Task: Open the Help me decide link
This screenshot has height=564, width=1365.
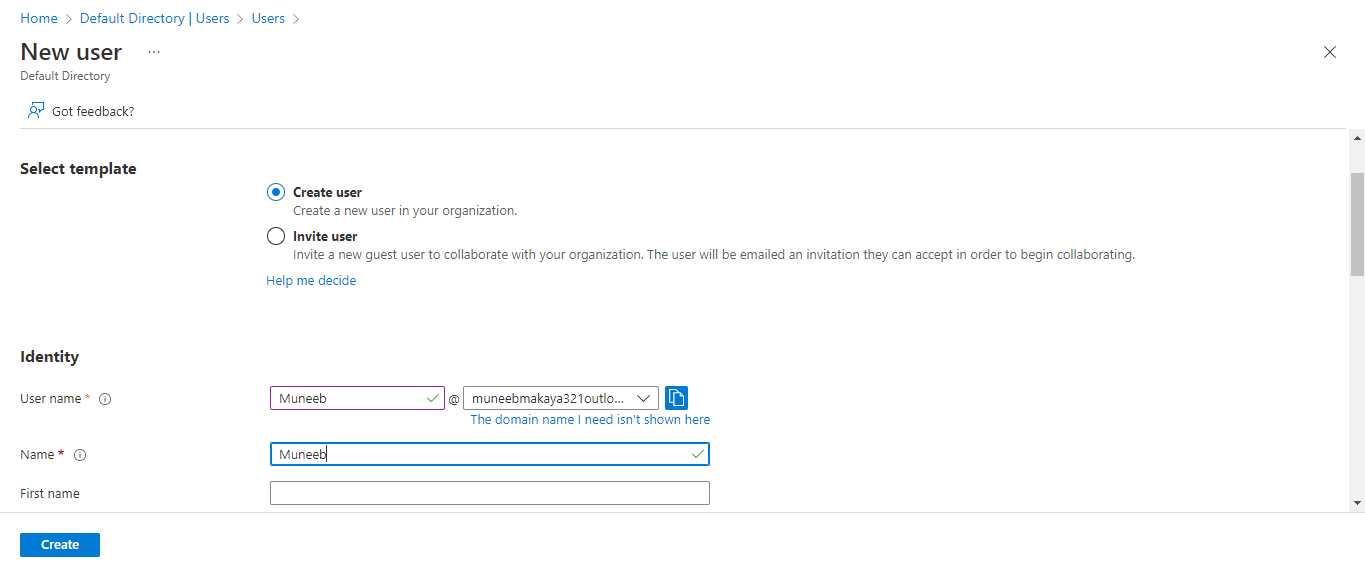Action: coord(311,281)
